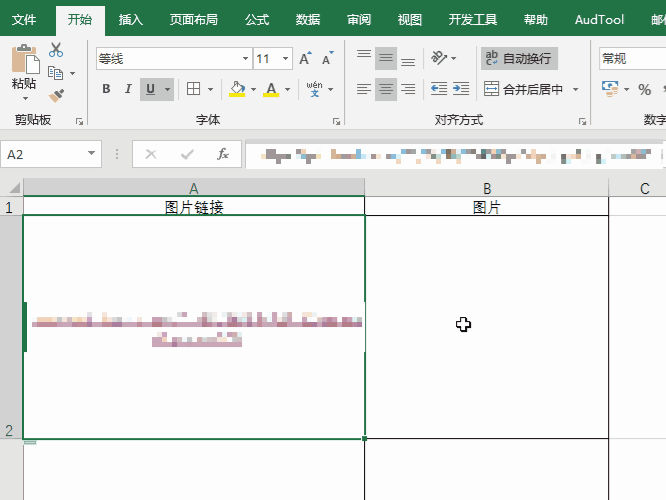Switch to 公式 tab

(257, 20)
